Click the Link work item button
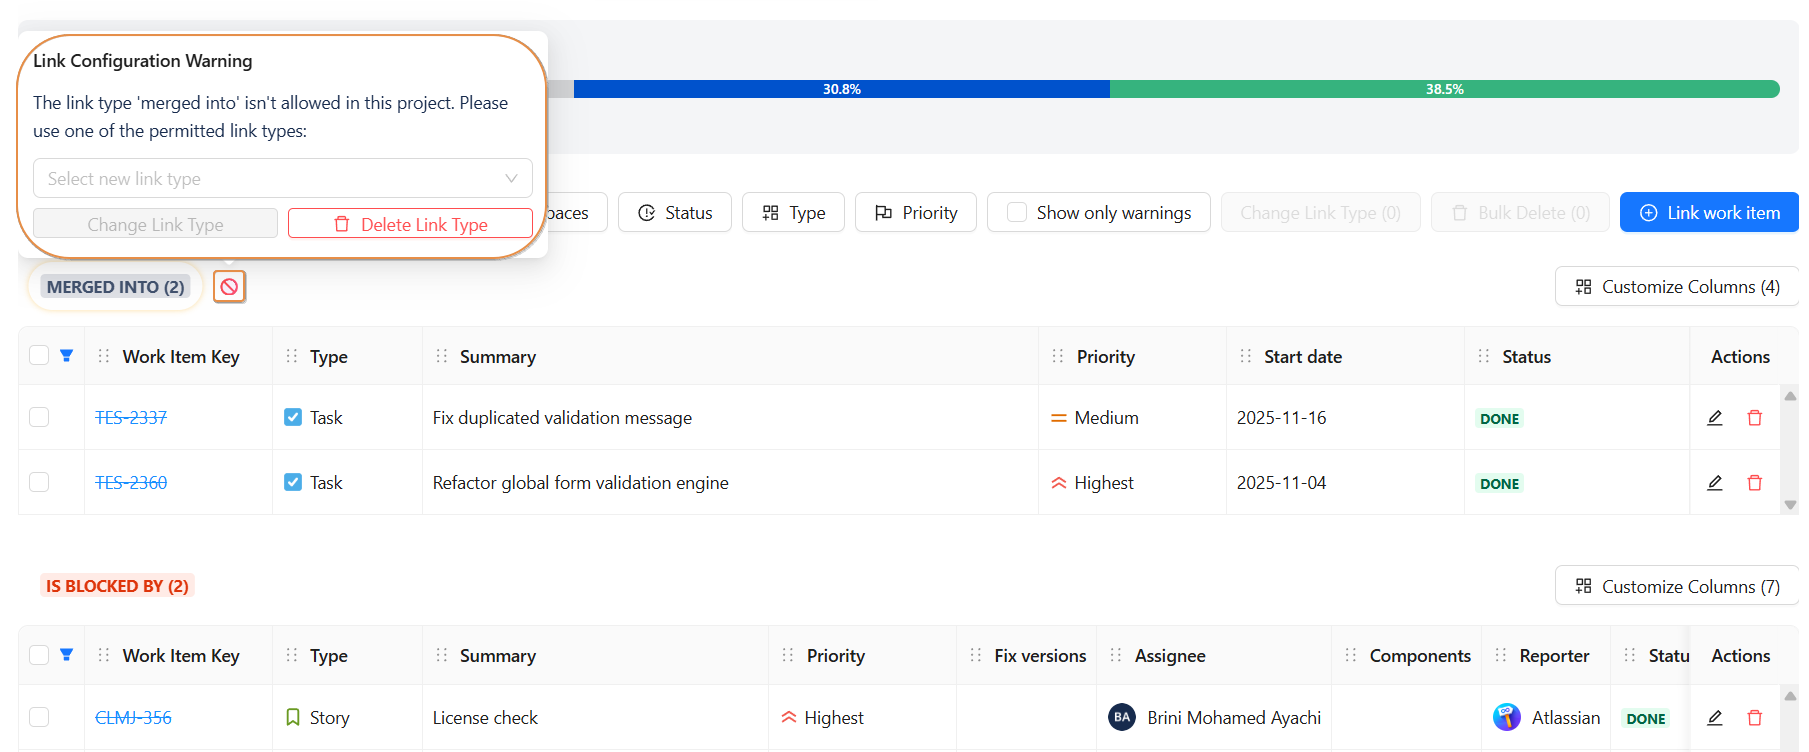The height and width of the screenshot is (752, 1809). (1709, 213)
